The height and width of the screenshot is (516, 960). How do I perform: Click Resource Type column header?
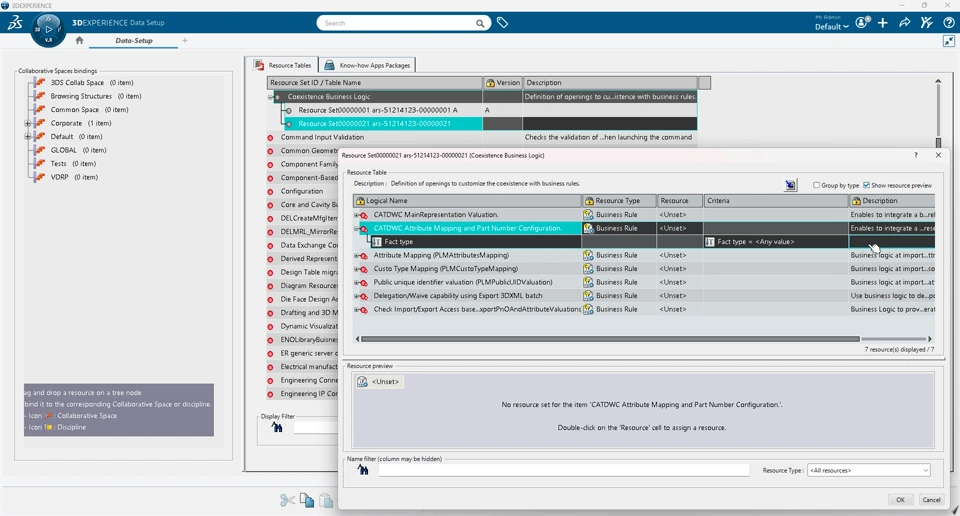point(619,201)
